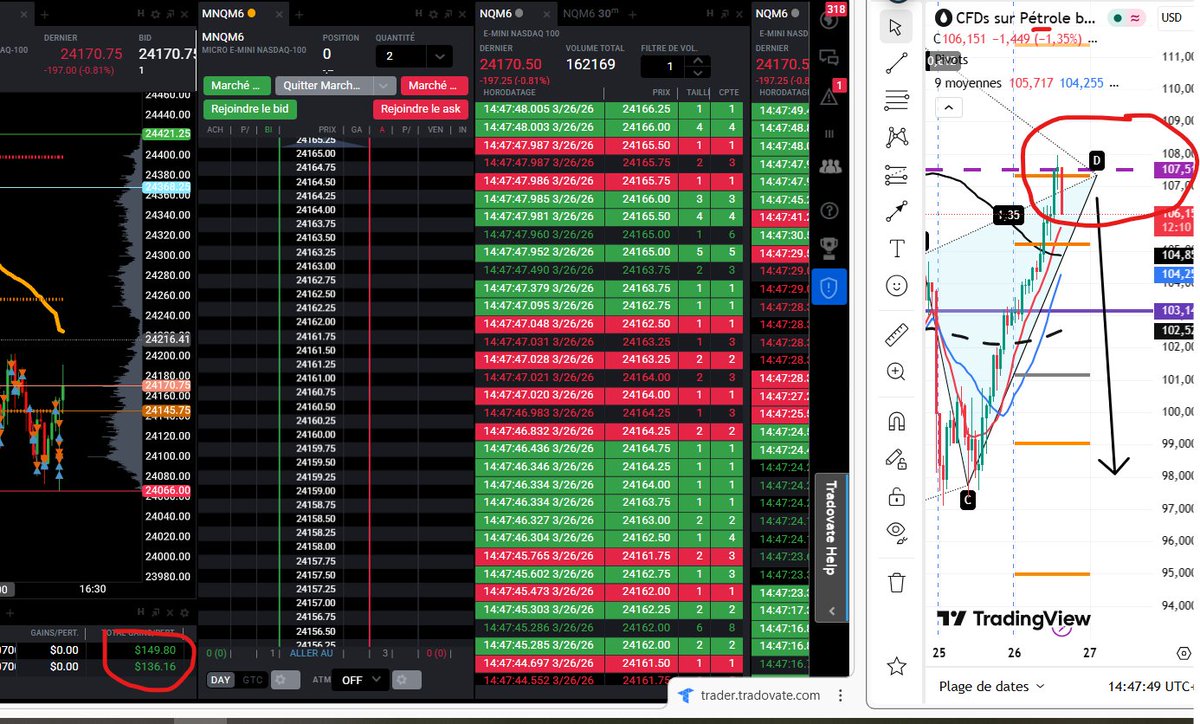
Task: Open the Quantité dropdown arrow
Action: 440,56
